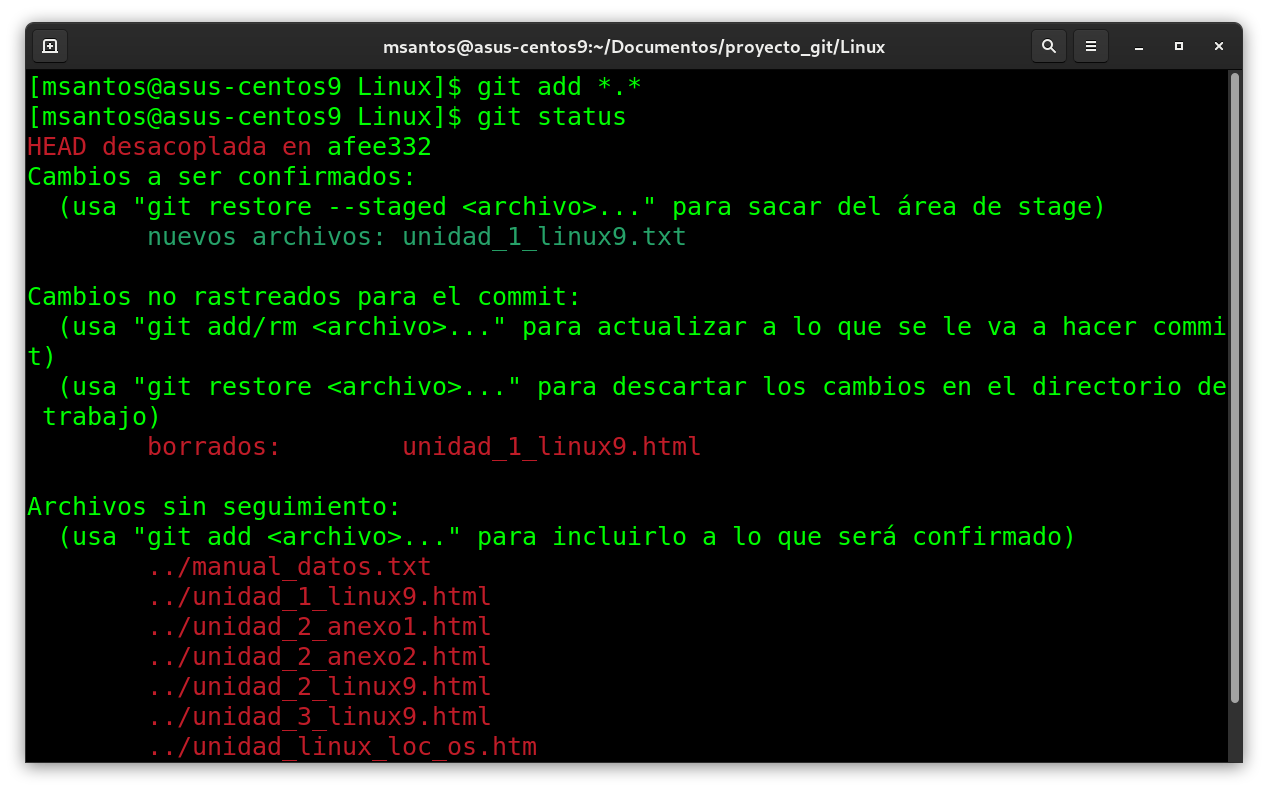The width and height of the screenshot is (1268, 791).
Task: Click the search magnifier icon
Action: coord(1048,46)
